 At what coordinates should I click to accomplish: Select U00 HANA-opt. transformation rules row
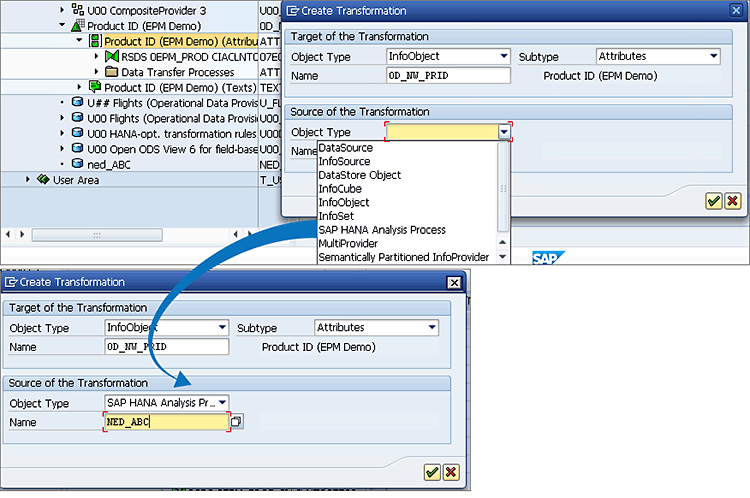[172, 134]
